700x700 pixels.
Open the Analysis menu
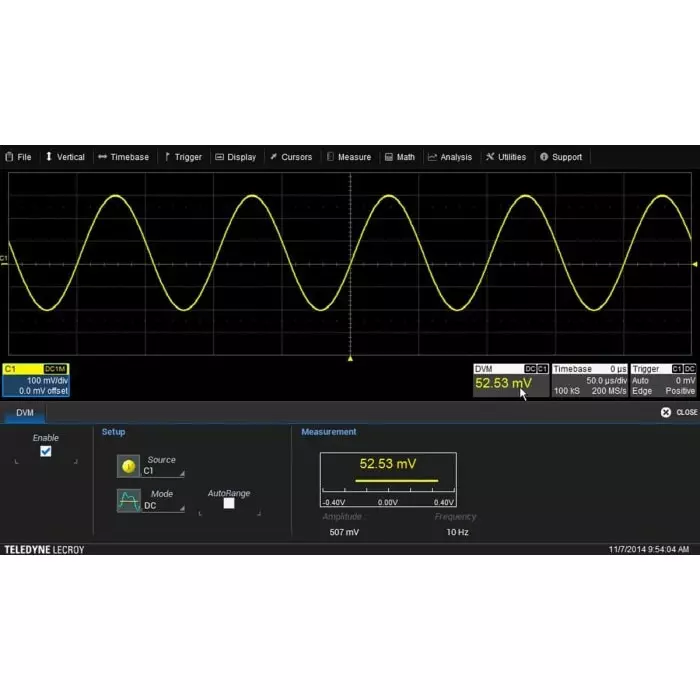pyautogui.click(x=450, y=157)
